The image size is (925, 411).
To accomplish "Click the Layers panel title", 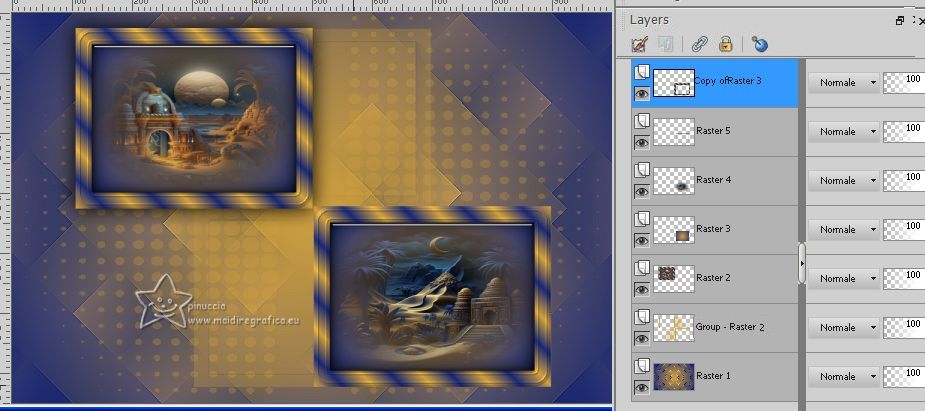I will coord(649,19).
